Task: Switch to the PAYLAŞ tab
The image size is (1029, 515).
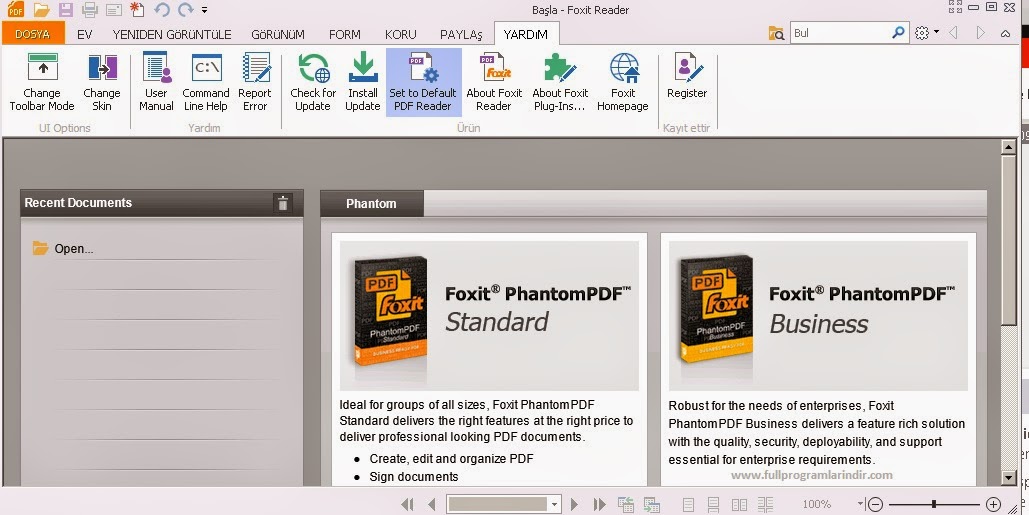Action: tap(461, 34)
